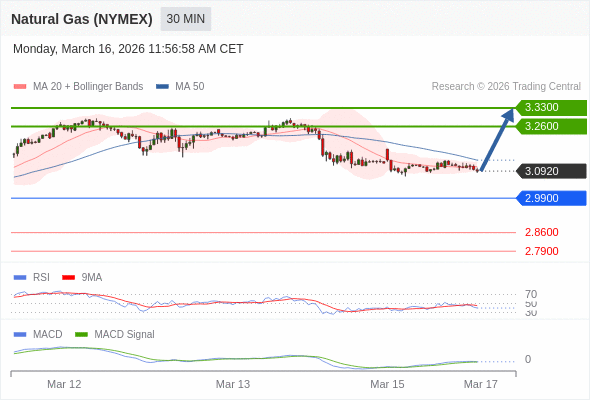Screen dimensions: 590x400
Task: Click the 9MA legend label
Action: tap(92, 278)
